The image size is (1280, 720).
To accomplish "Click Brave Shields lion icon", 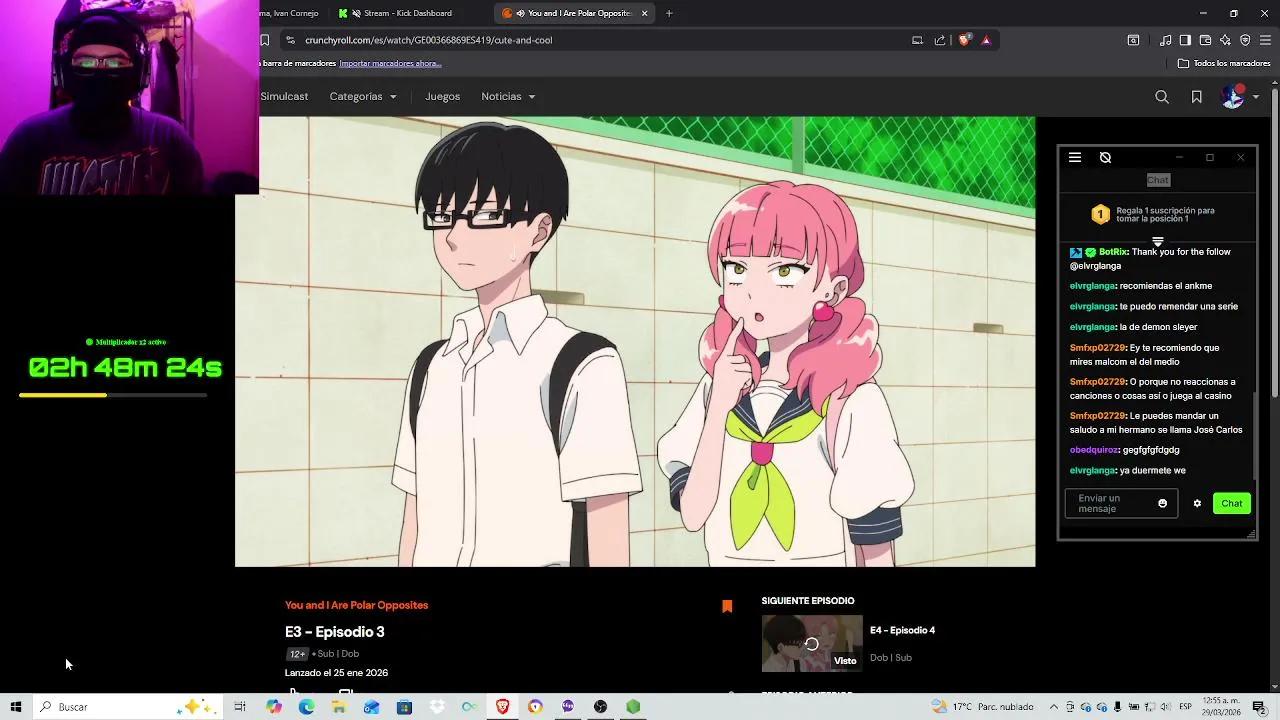I will [964, 40].
